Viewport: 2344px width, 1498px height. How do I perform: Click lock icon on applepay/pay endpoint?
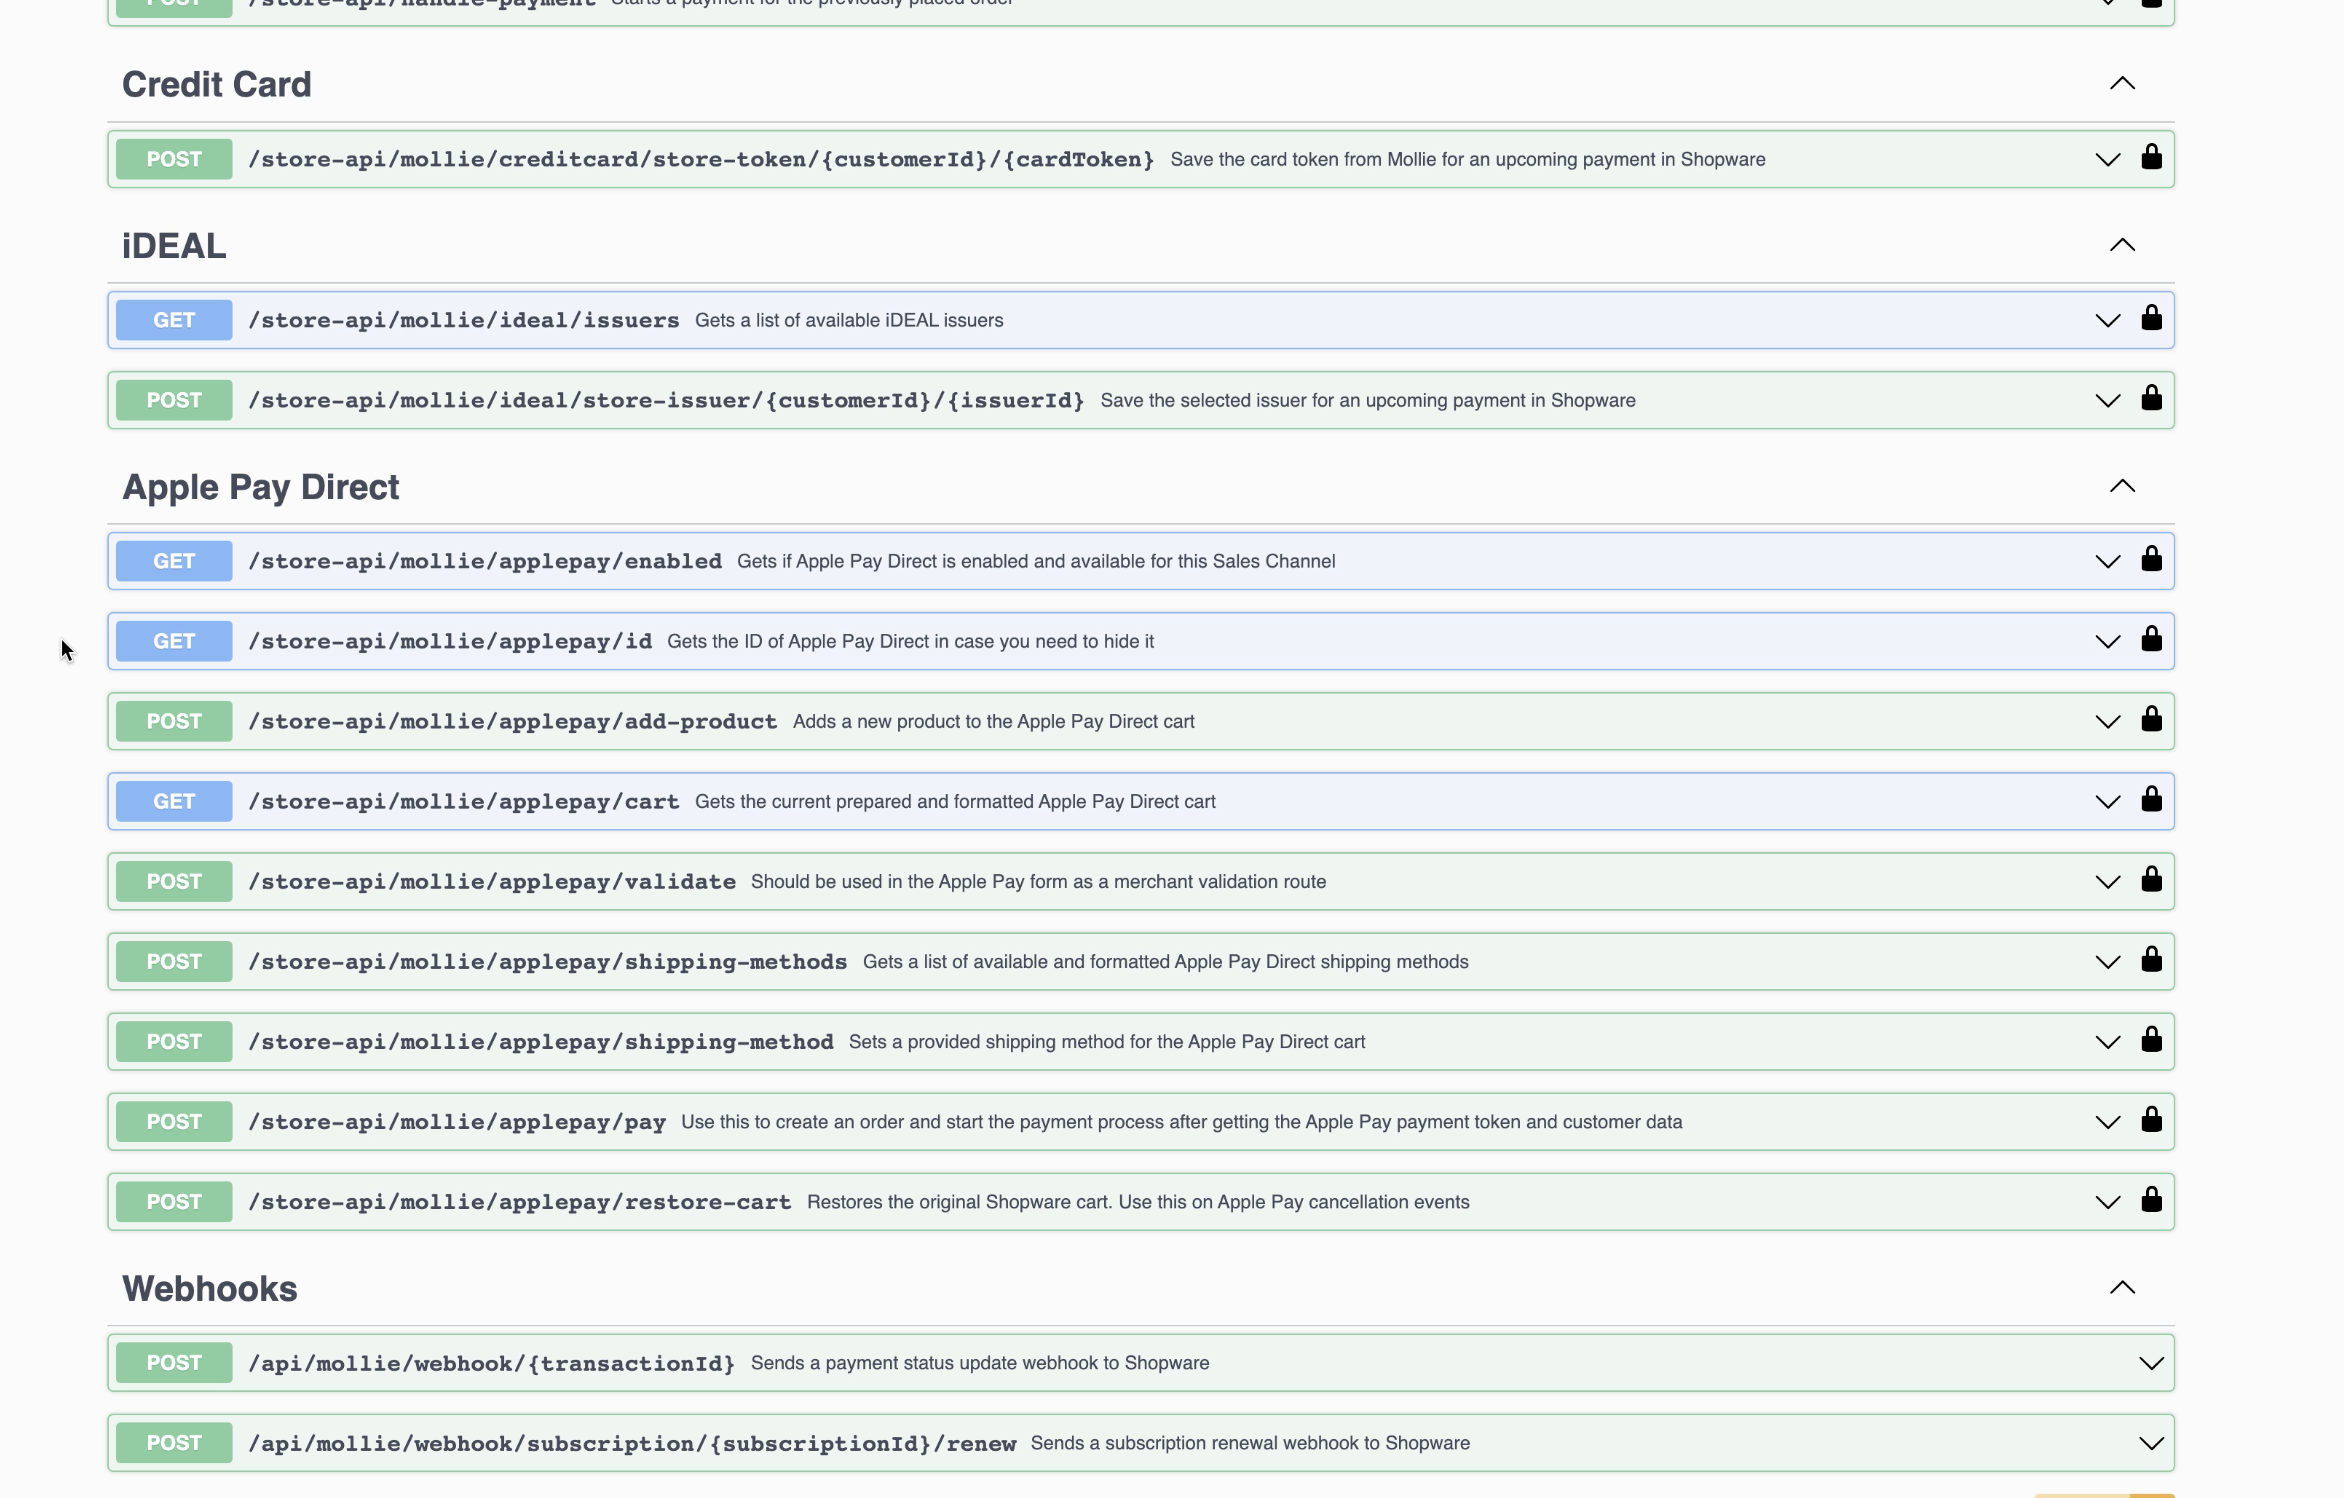point(2151,1120)
